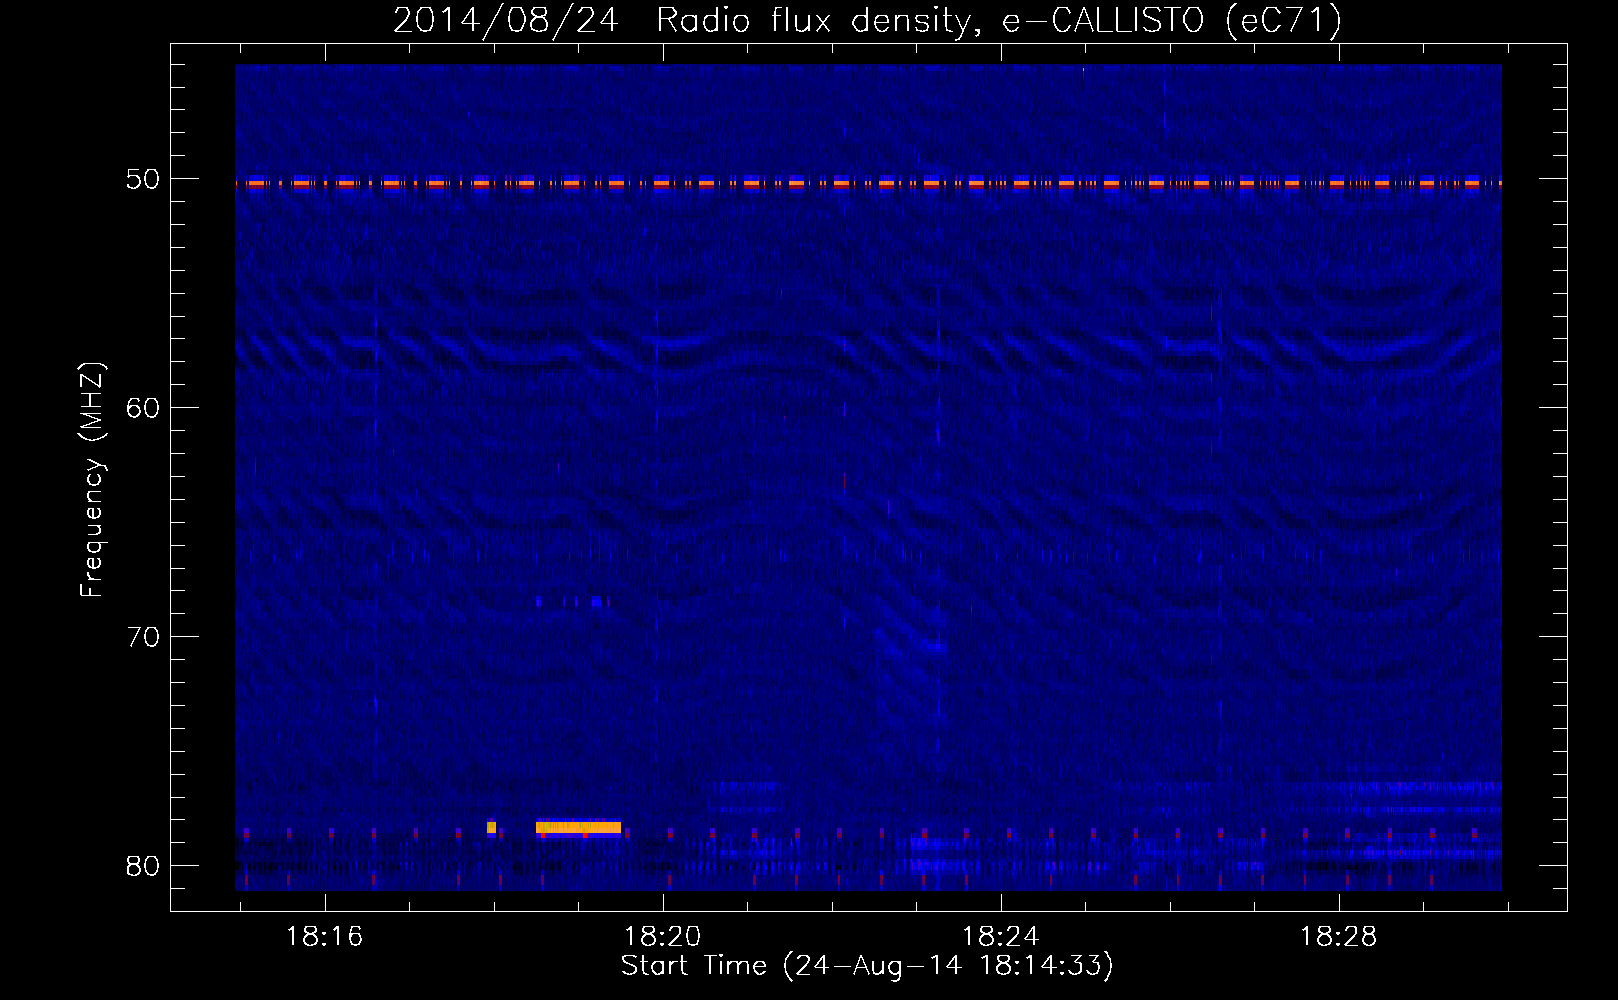Click the 60 frequency tick label
The image size is (1618, 1000).
coord(142,408)
